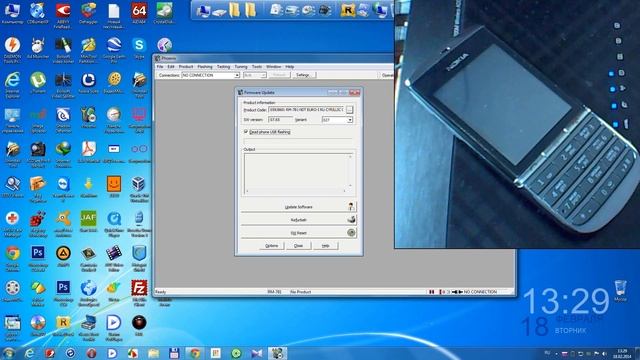
Task: Select the ladybug desktop icon
Action: tap(38, 223)
